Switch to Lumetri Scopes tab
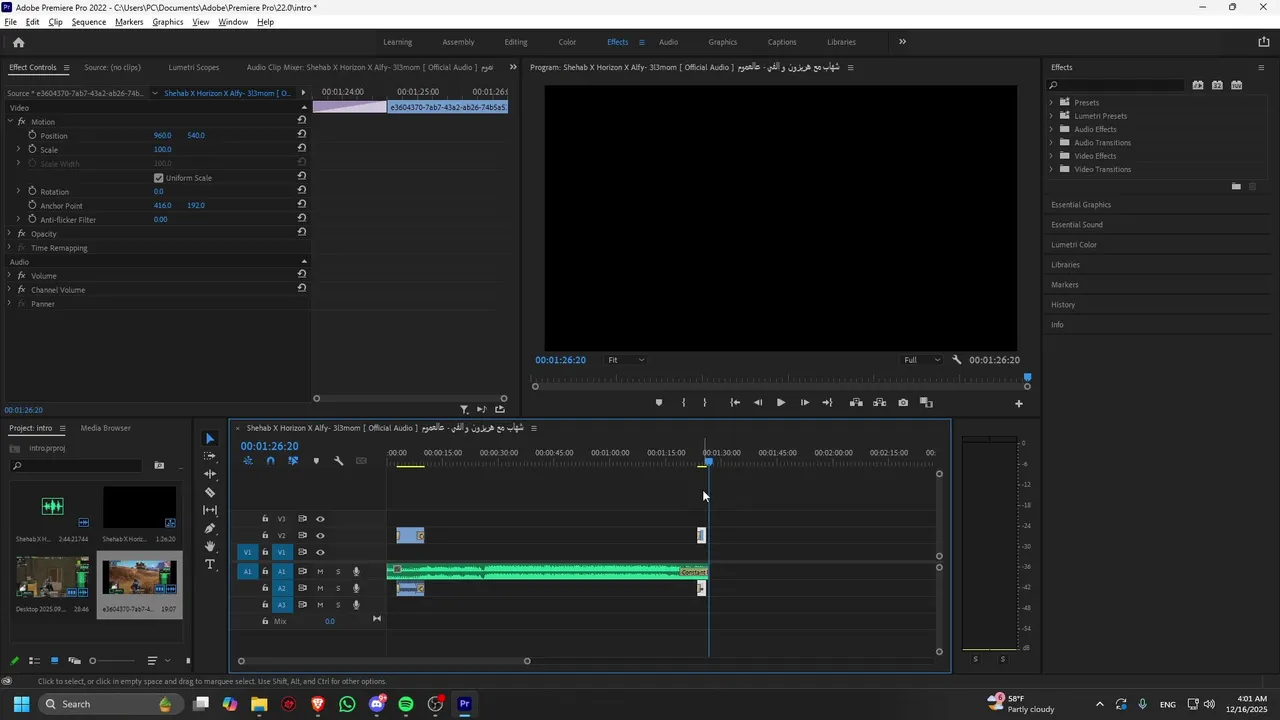 click(194, 67)
